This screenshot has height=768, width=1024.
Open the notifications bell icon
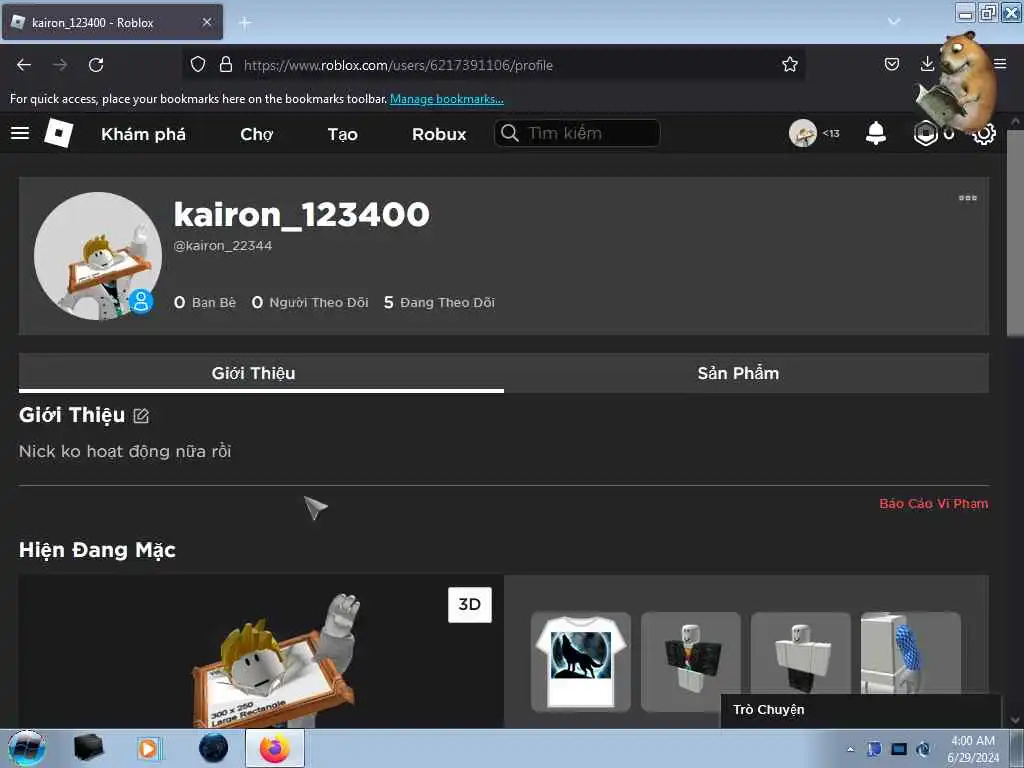876,133
